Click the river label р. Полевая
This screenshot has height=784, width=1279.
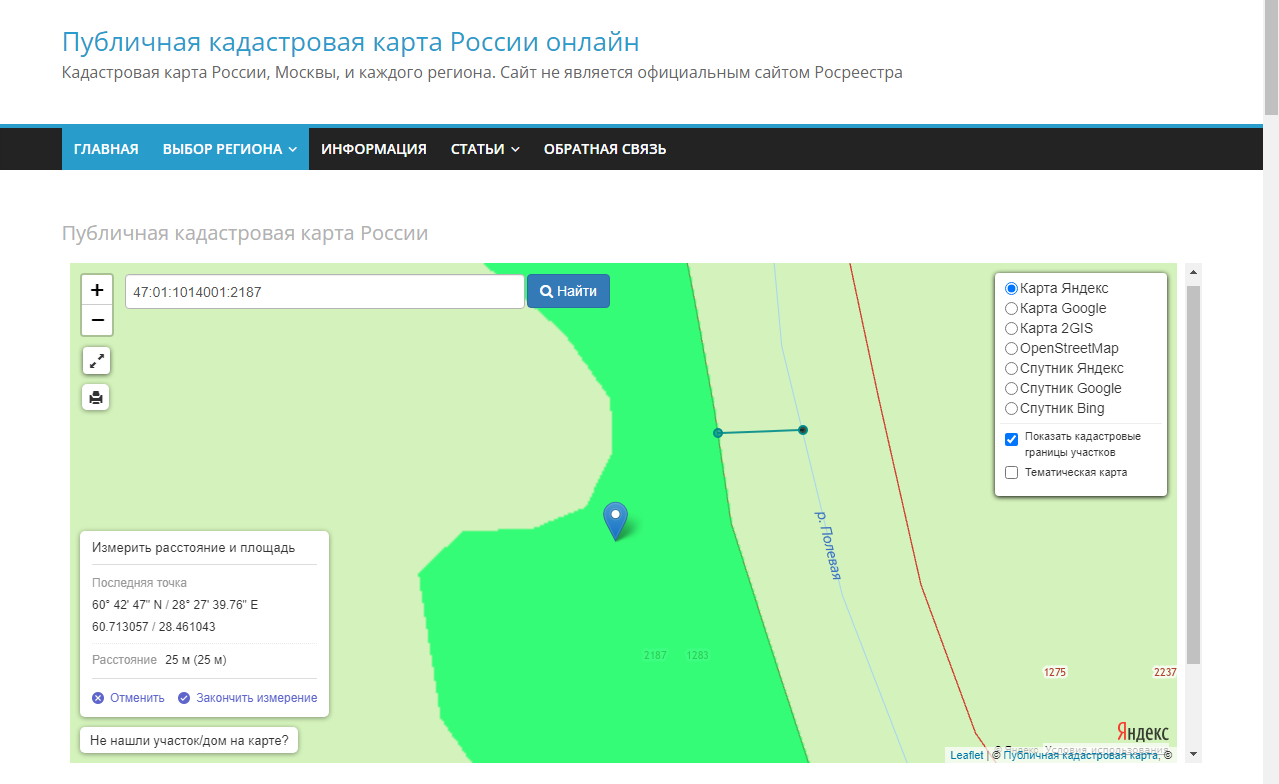tap(829, 544)
